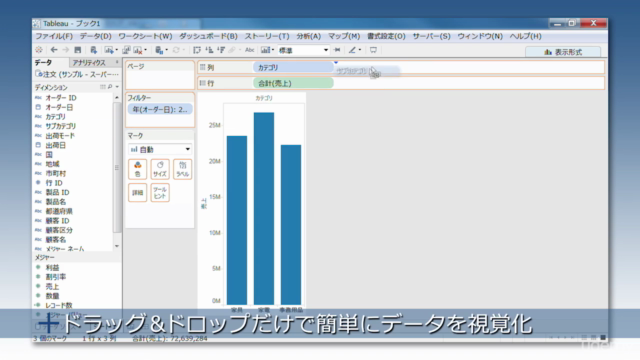Click the highlight pen icon
This screenshot has width=640, height=360.
pyautogui.click(x=352, y=50)
